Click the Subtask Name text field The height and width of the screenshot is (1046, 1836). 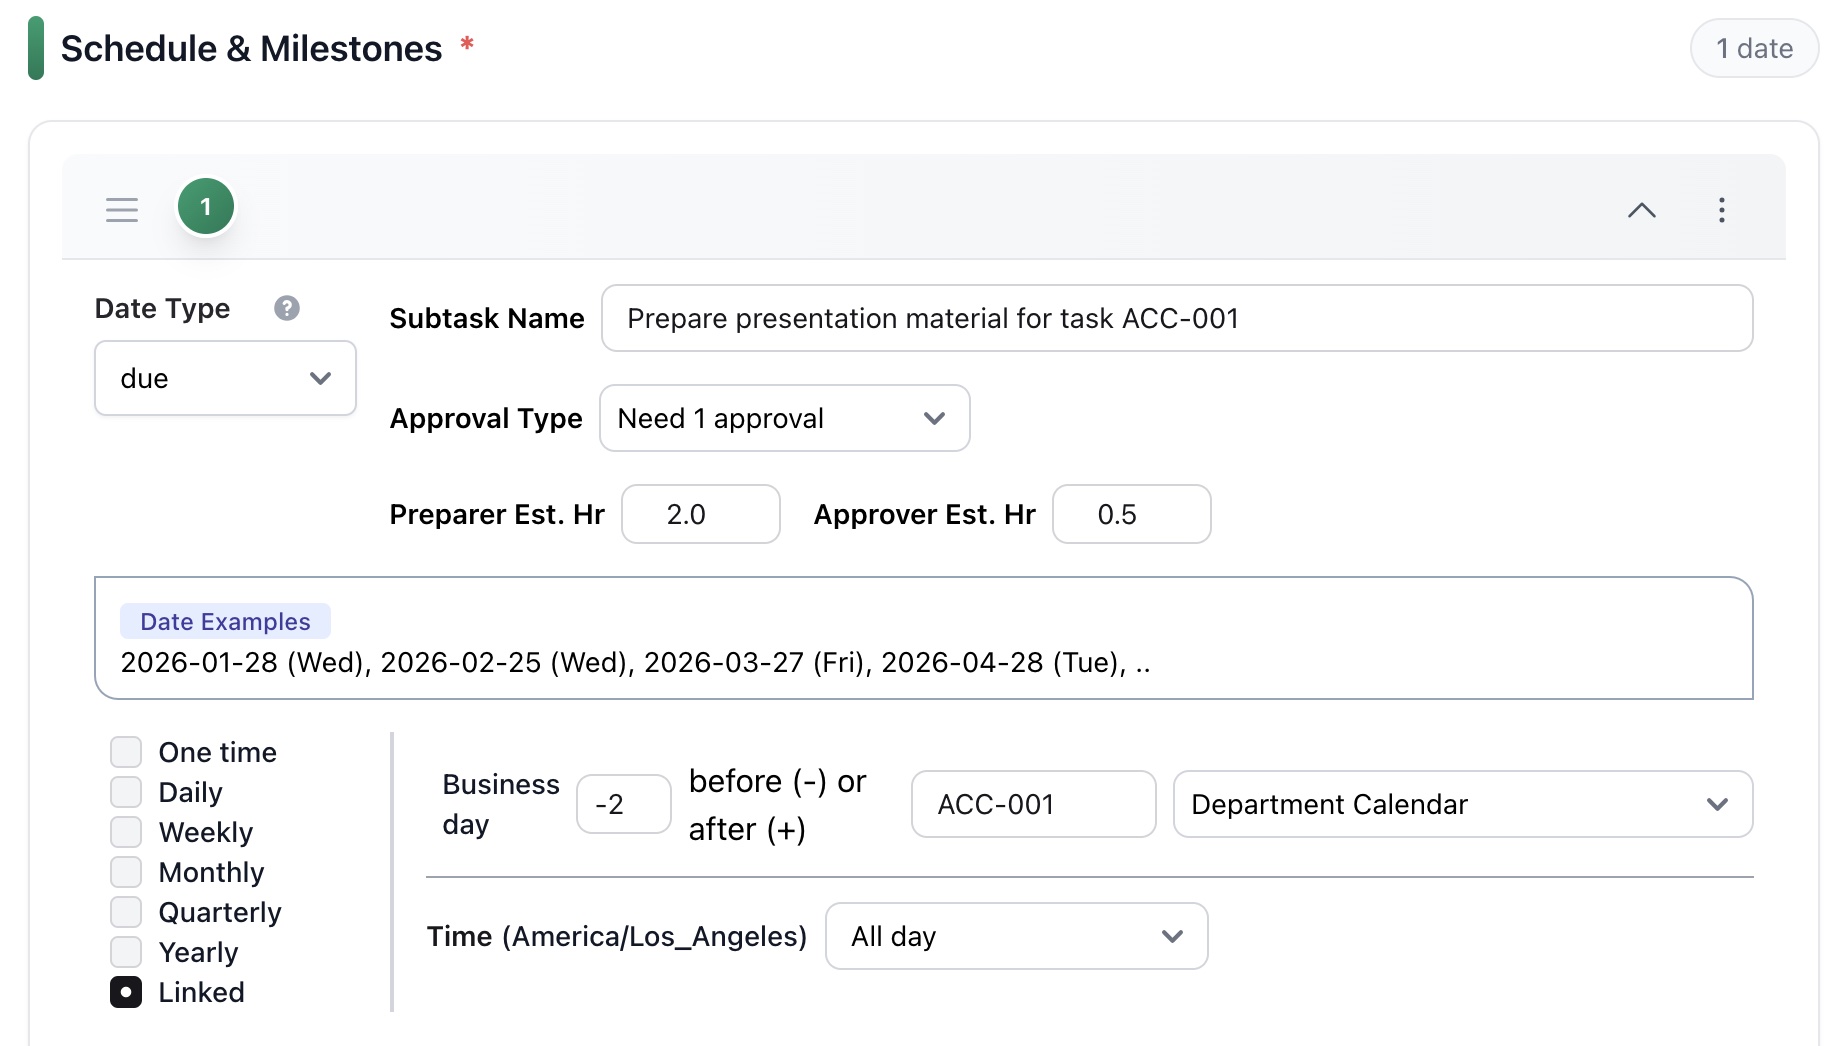point(1176,318)
